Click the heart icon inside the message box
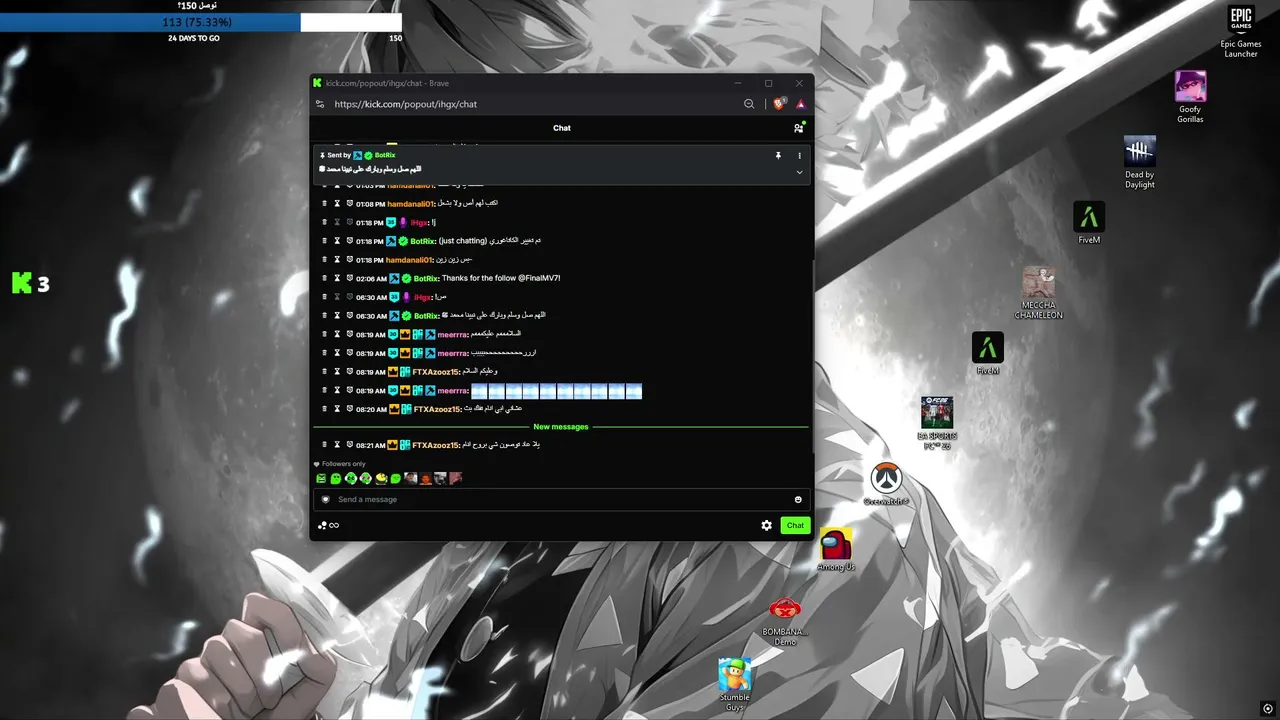Viewport: 1280px width, 720px height. 325,499
